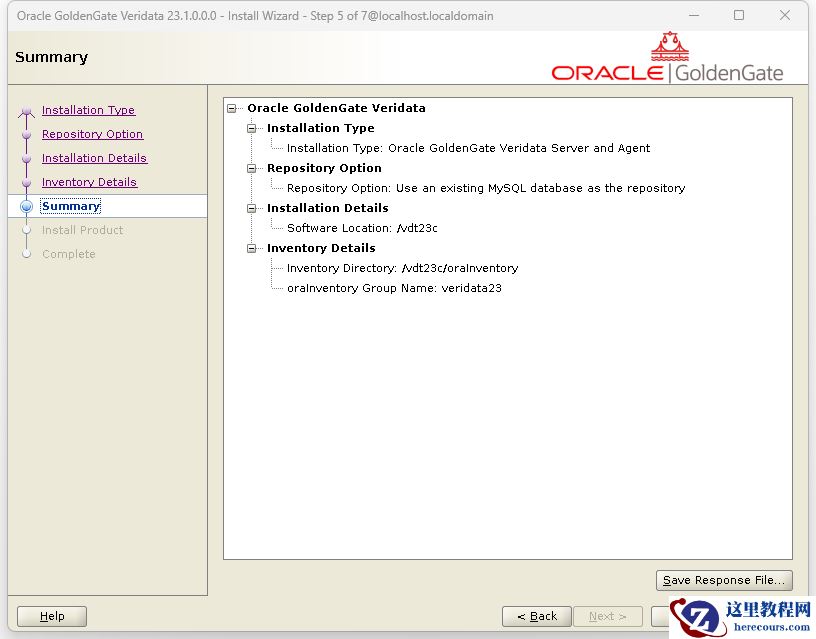
Task: Go Back to previous wizard step
Action: [537, 616]
